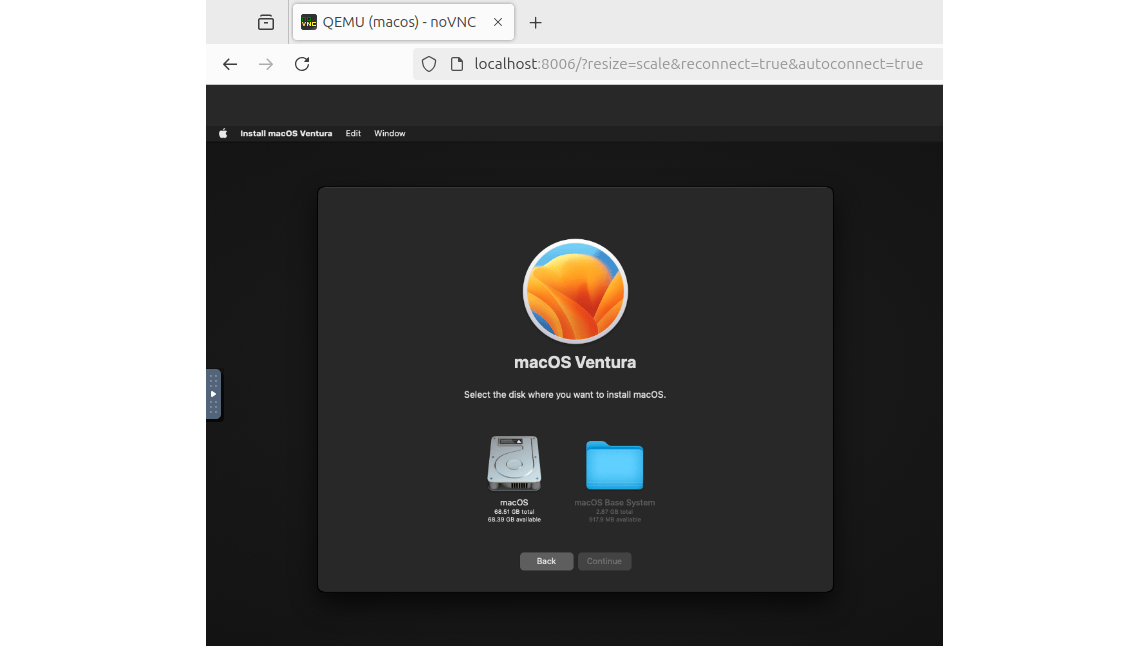Click the Continue button
Viewport: 1148px width, 646px height.
604,561
